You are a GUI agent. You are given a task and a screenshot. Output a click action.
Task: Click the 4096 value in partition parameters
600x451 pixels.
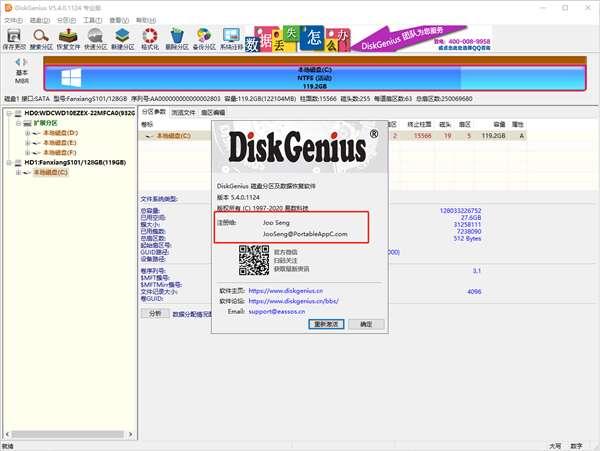[474, 291]
